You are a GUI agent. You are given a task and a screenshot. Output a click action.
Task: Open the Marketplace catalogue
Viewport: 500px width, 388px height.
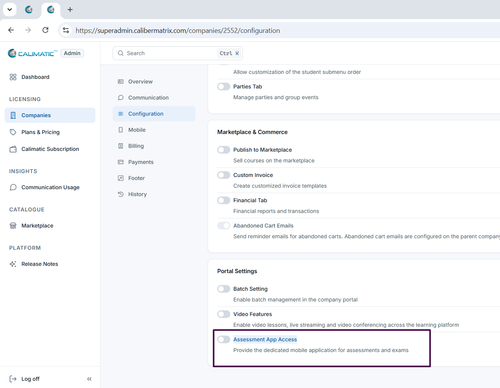click(x=50, y=226)
